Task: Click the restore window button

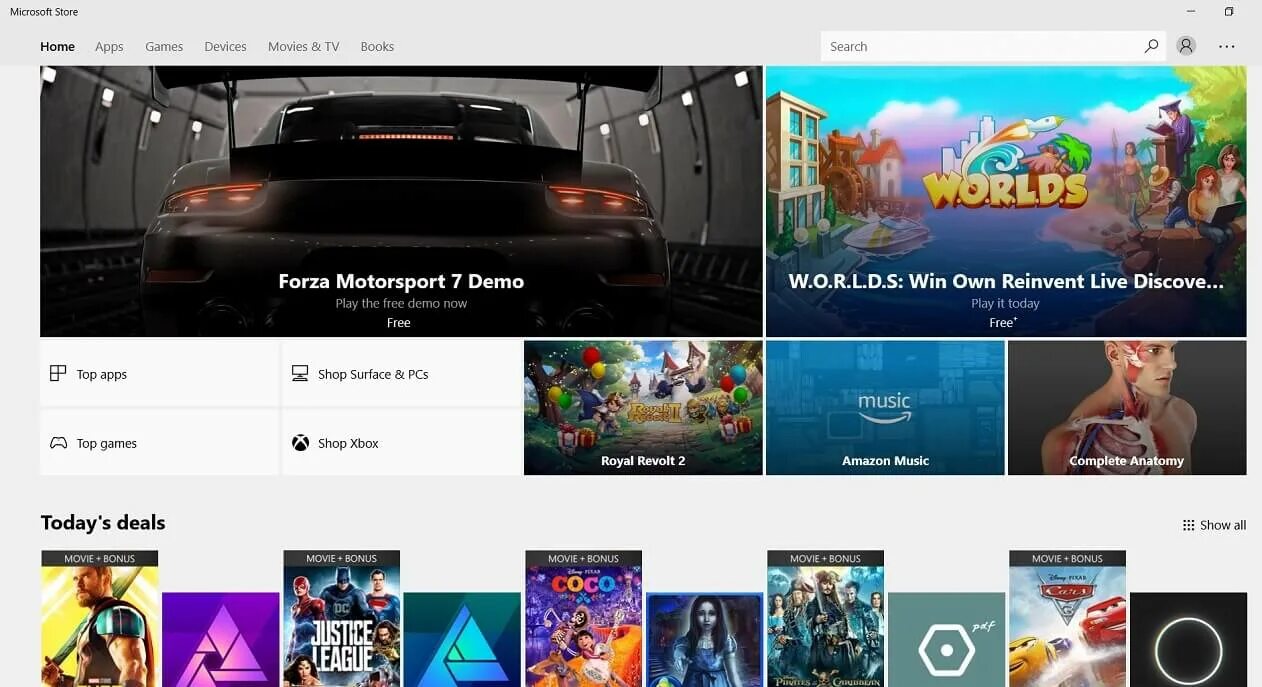Action: (x=1229, y=12)
